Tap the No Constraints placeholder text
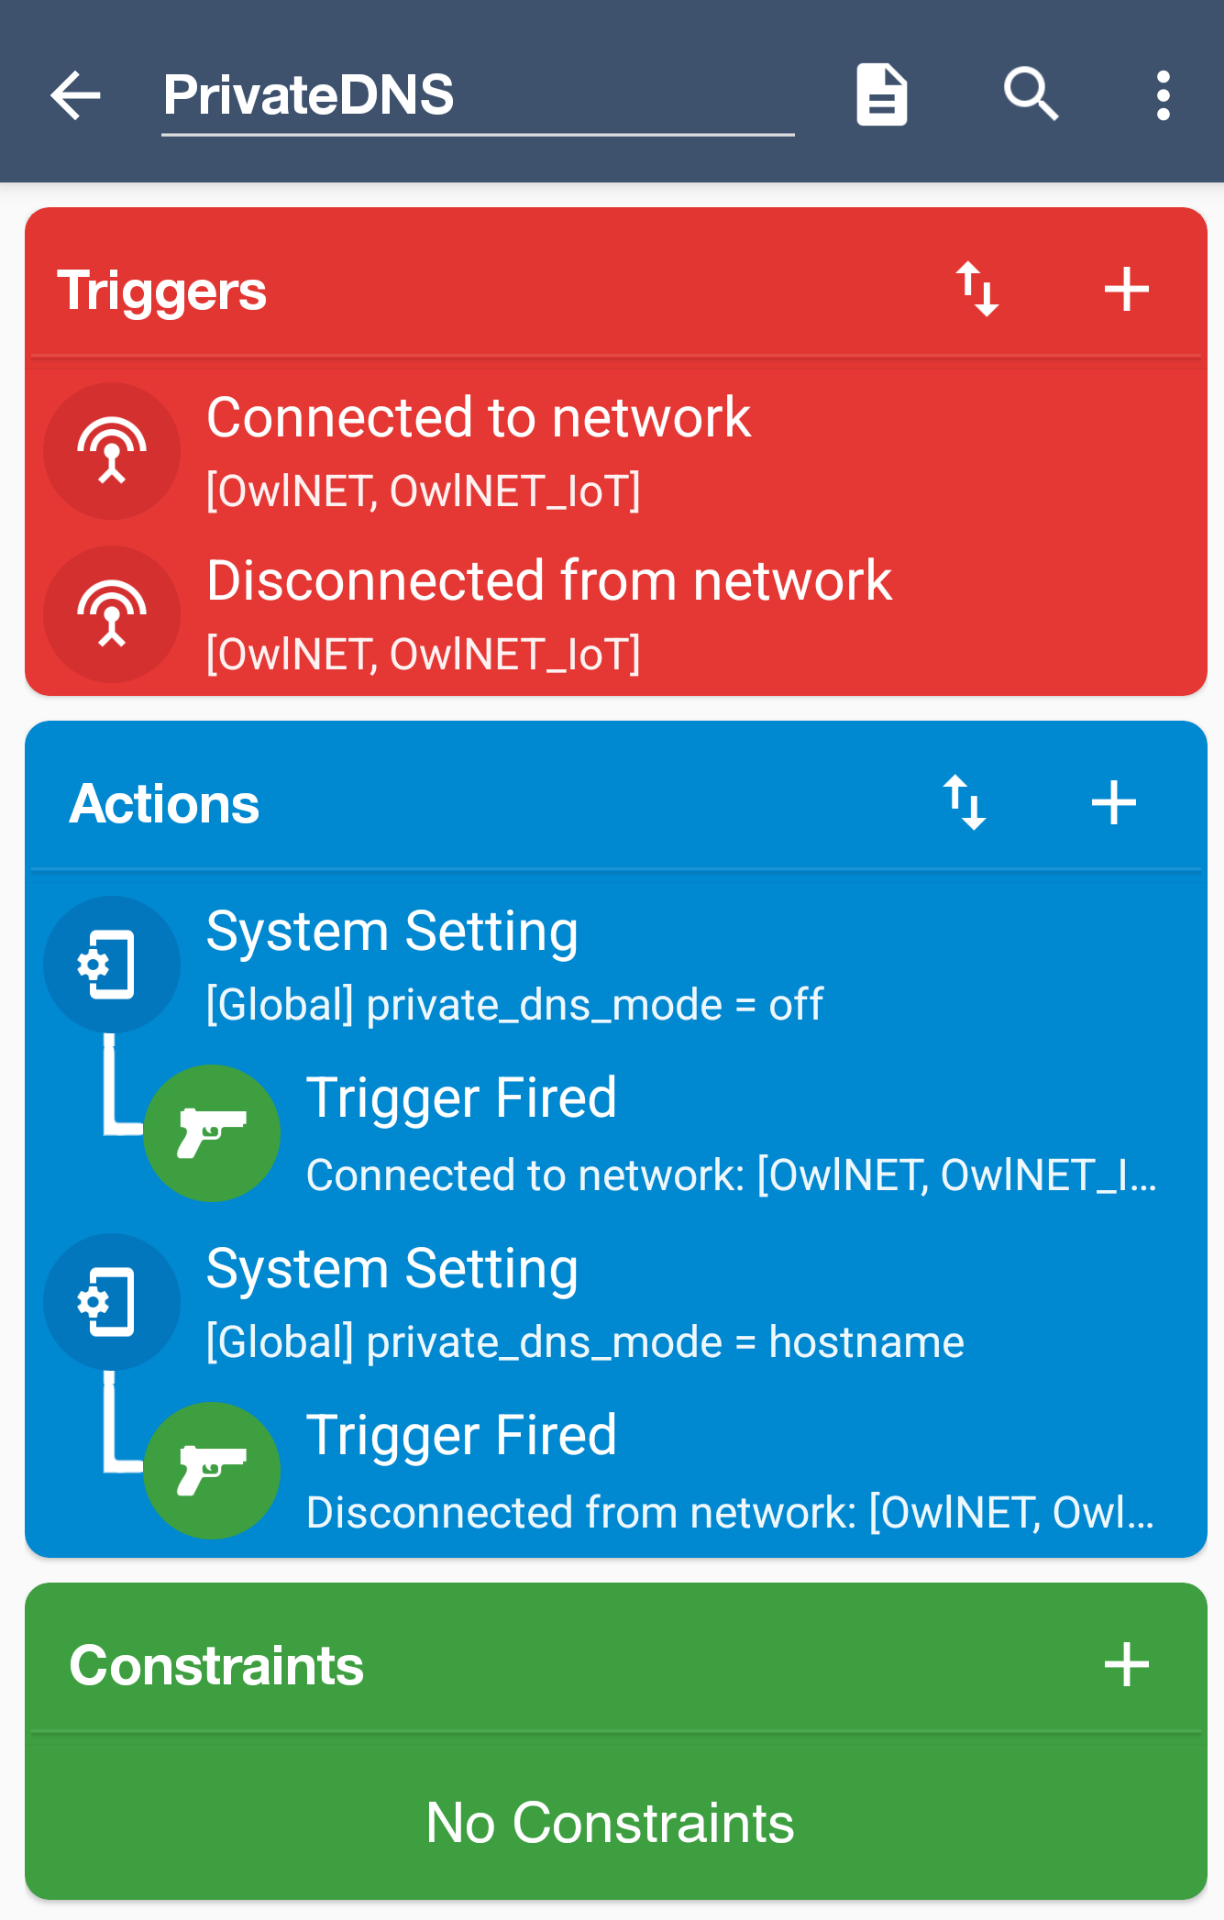 click(x=610, y=1822)
